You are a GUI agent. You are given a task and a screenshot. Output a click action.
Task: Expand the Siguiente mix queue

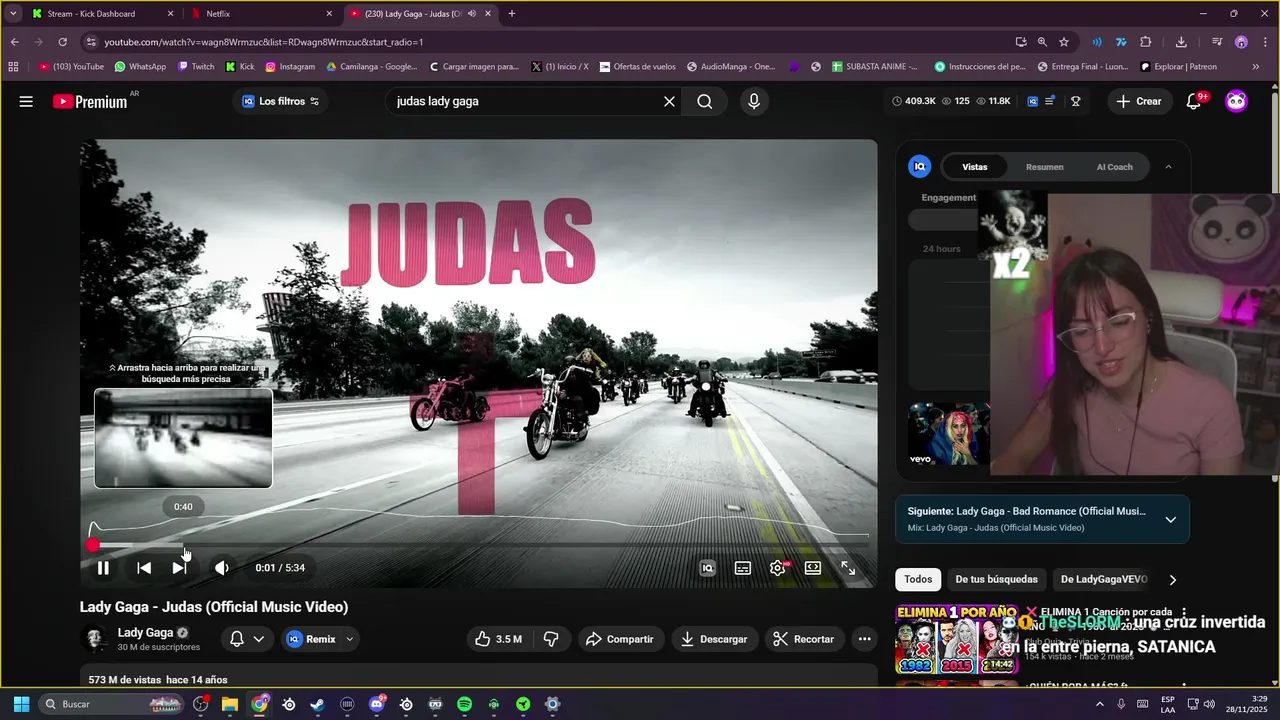pos(1170,519)
